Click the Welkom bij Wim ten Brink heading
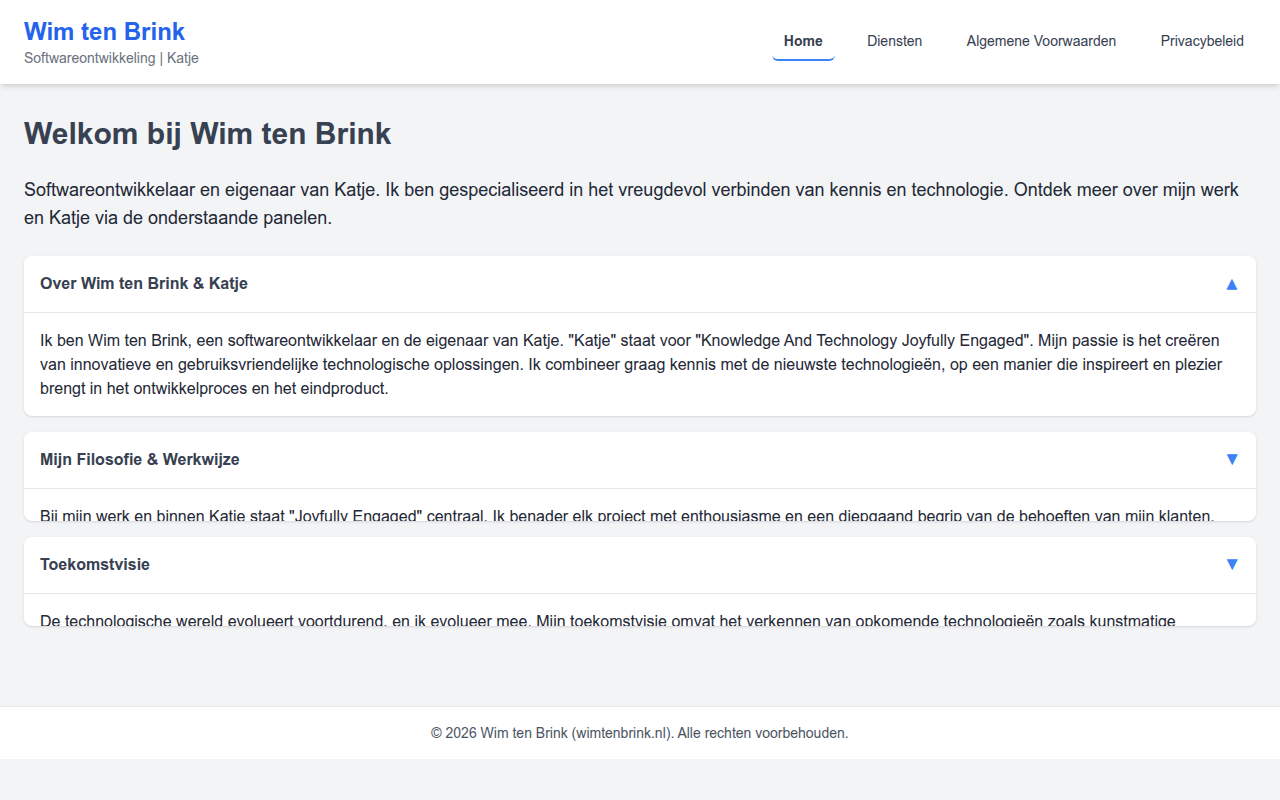This screenshot has height=800, width=1280. coord(208,133)
